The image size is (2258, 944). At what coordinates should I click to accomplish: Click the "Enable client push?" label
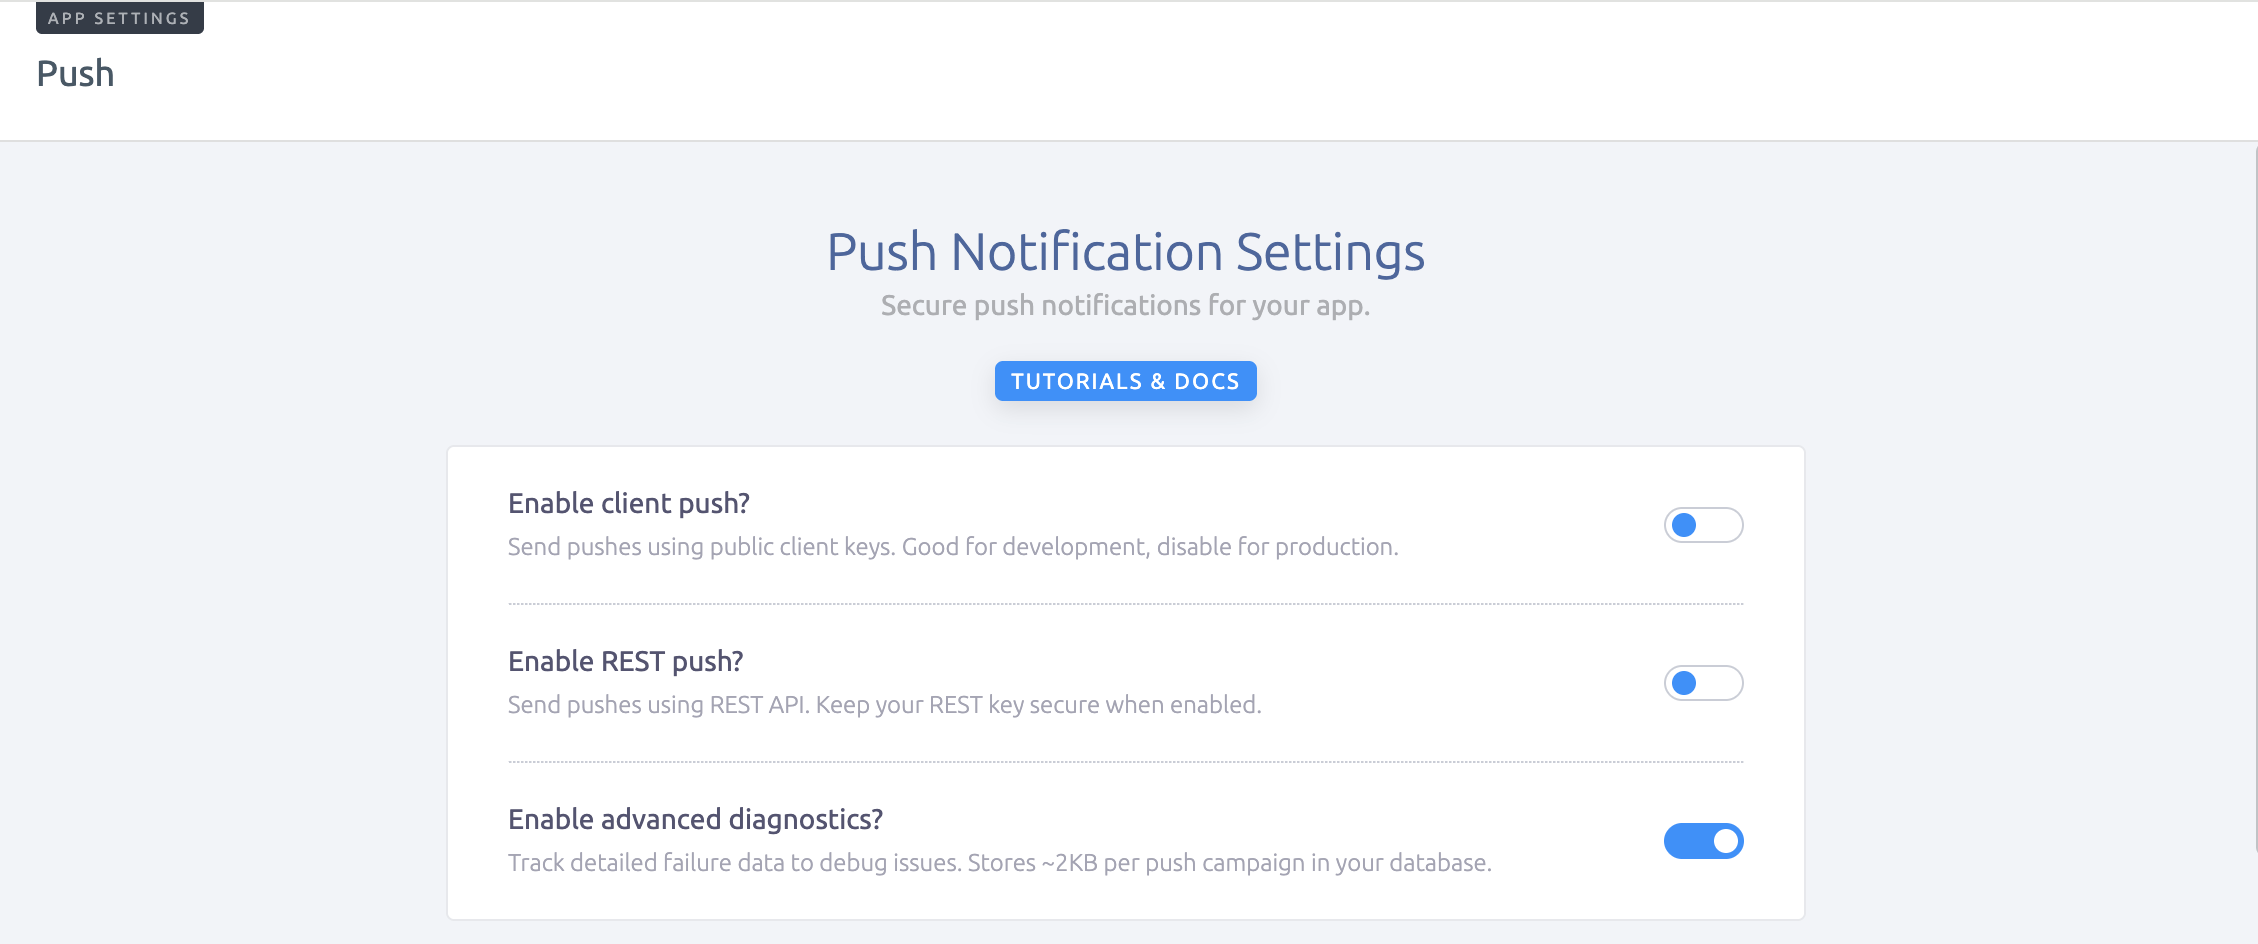click(628, 503)
